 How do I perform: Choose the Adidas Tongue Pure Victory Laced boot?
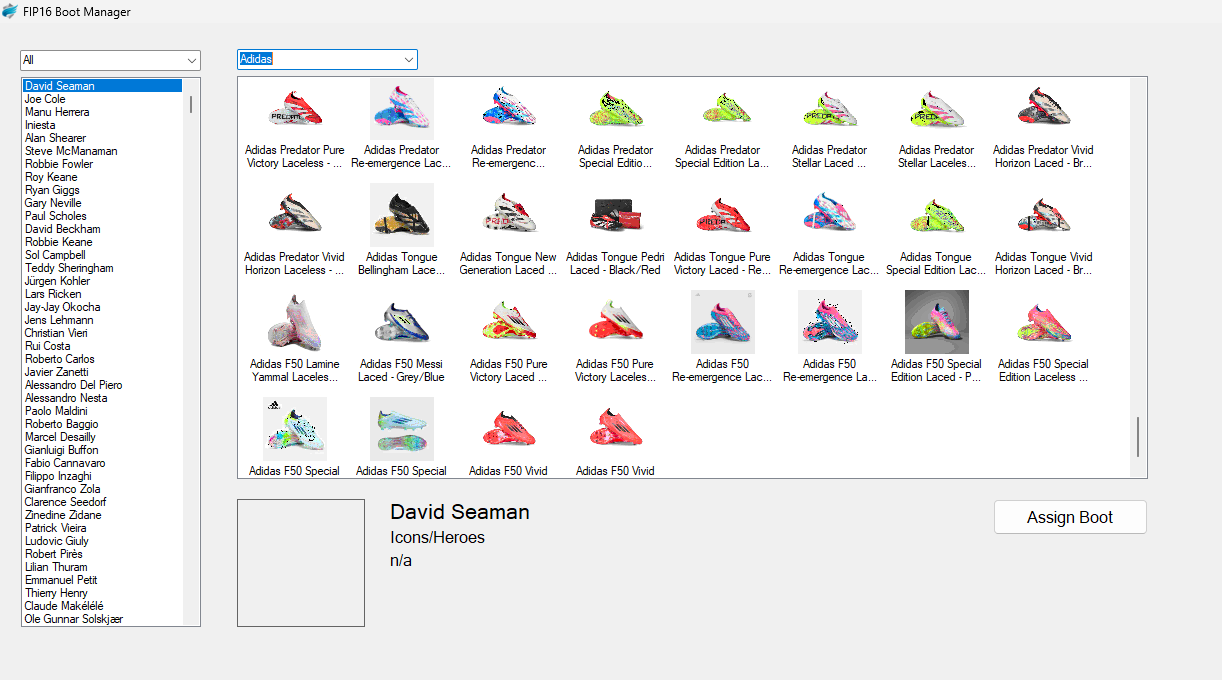tap(723, 231)
